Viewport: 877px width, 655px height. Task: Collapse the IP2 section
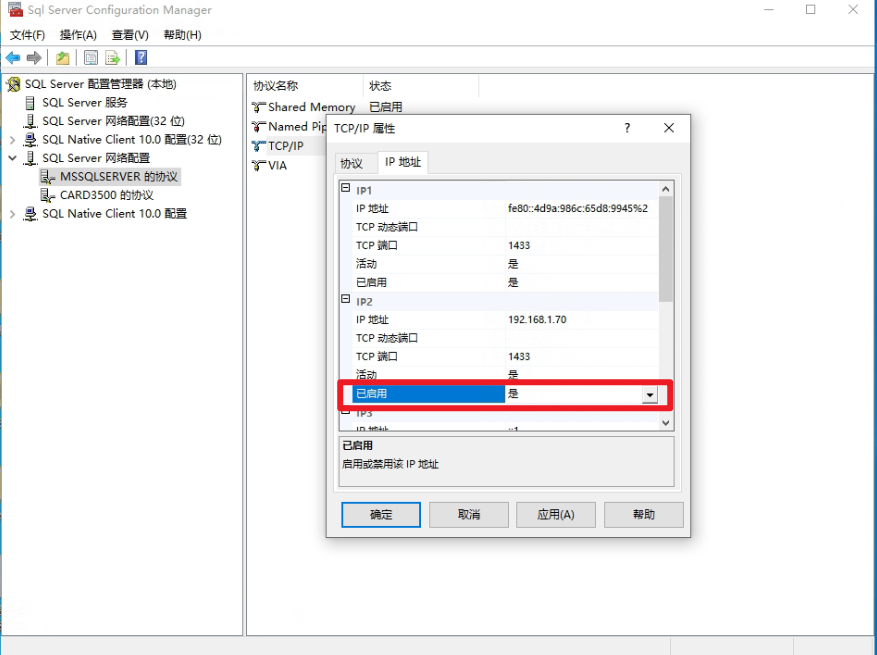(x=346, y=299)
